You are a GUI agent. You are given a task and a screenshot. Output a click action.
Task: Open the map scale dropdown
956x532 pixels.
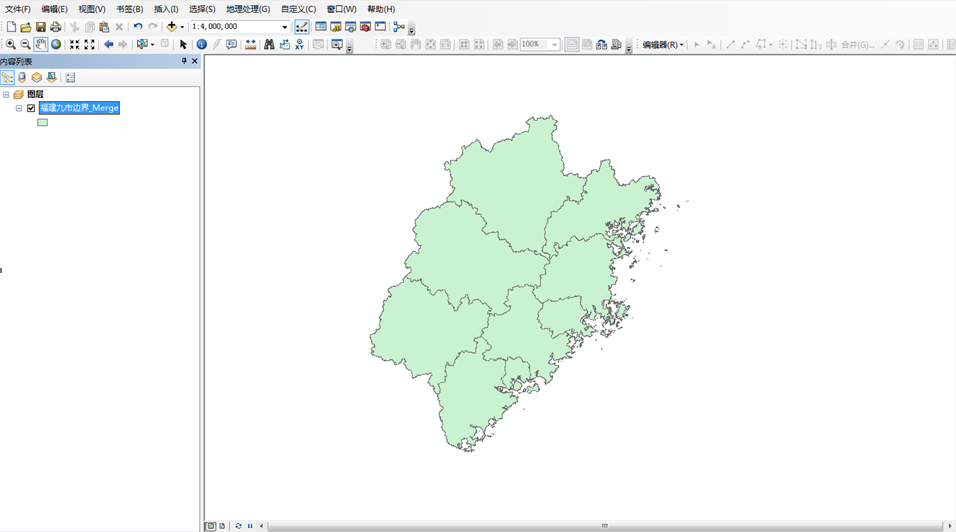(x=285, y=27)
